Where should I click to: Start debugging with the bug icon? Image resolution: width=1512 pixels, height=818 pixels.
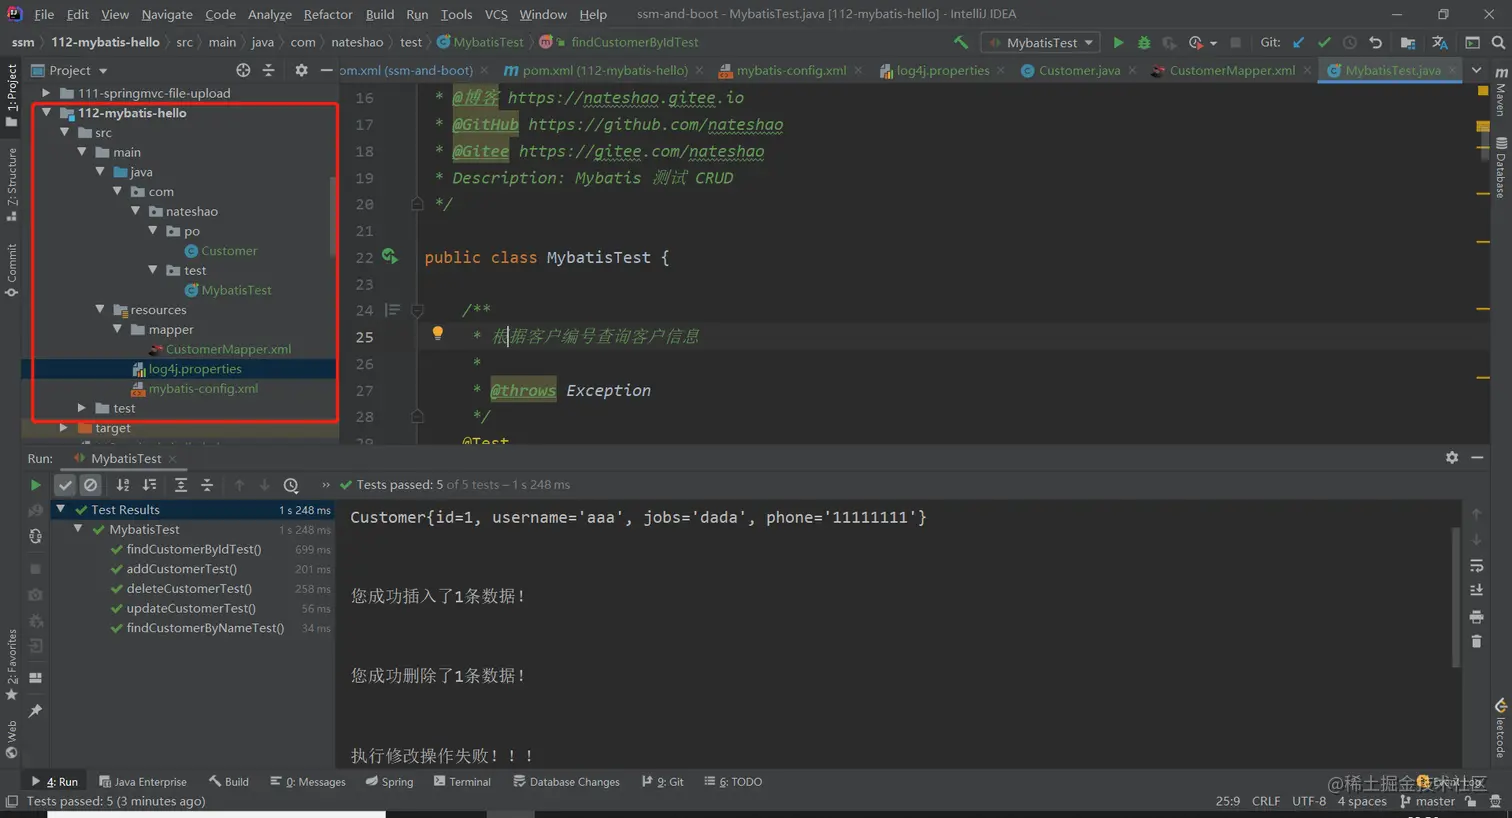pos(1144,42)
